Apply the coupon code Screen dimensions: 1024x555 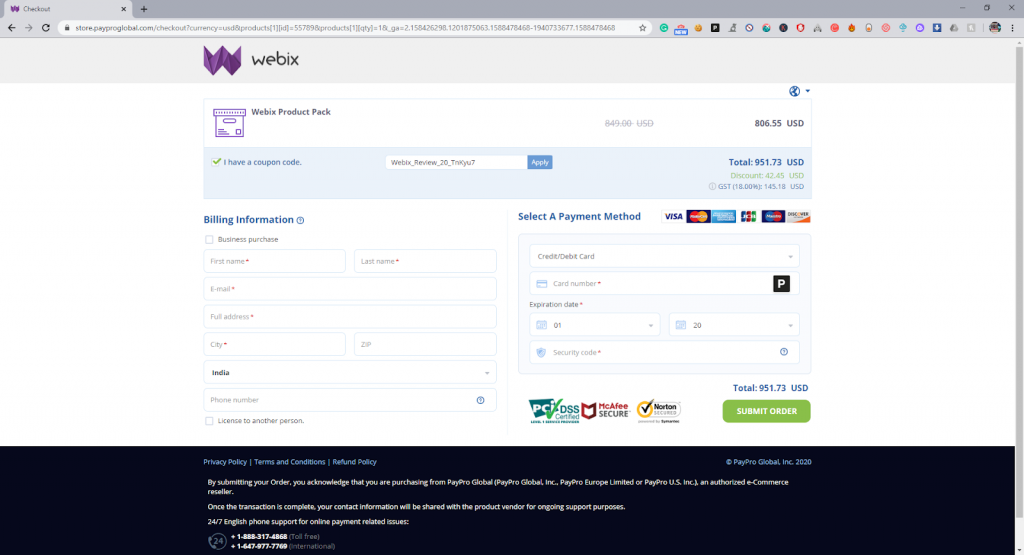[540, 162]
